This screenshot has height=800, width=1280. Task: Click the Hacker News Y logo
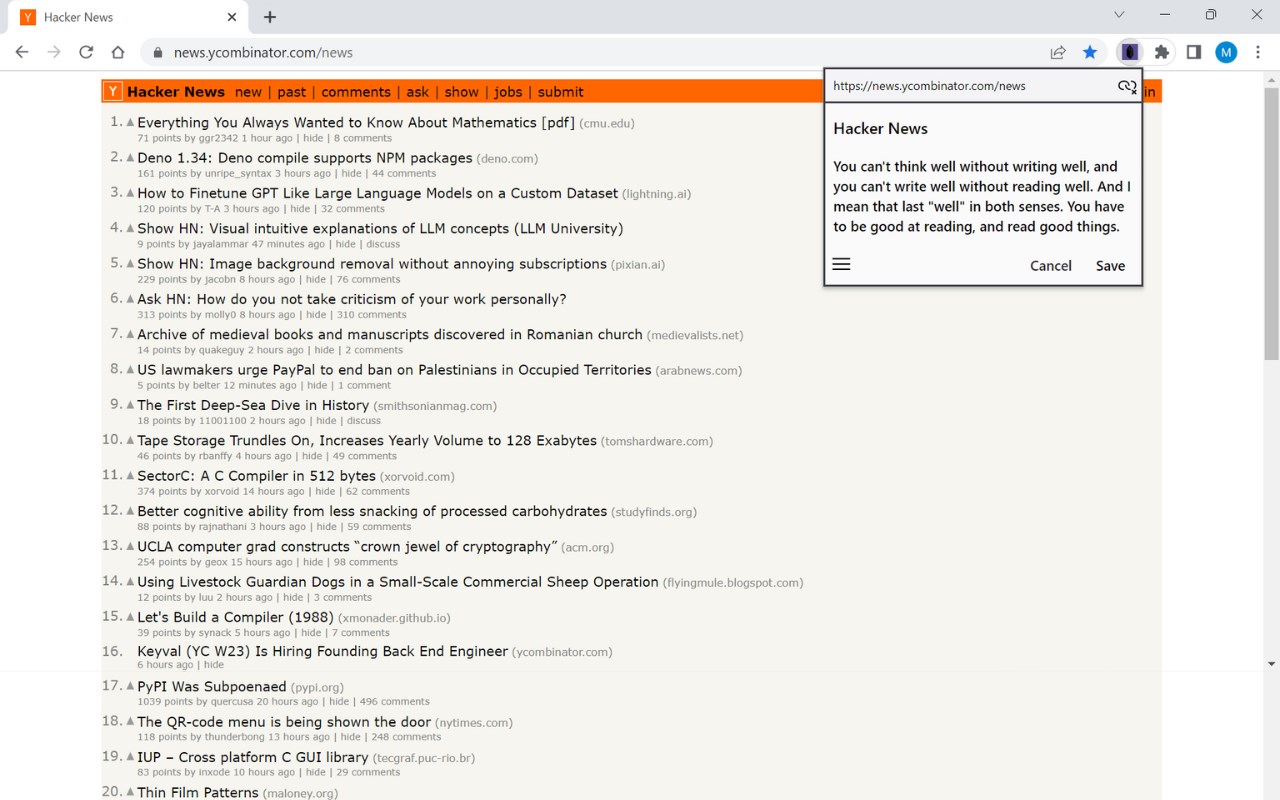coord(113,92)
